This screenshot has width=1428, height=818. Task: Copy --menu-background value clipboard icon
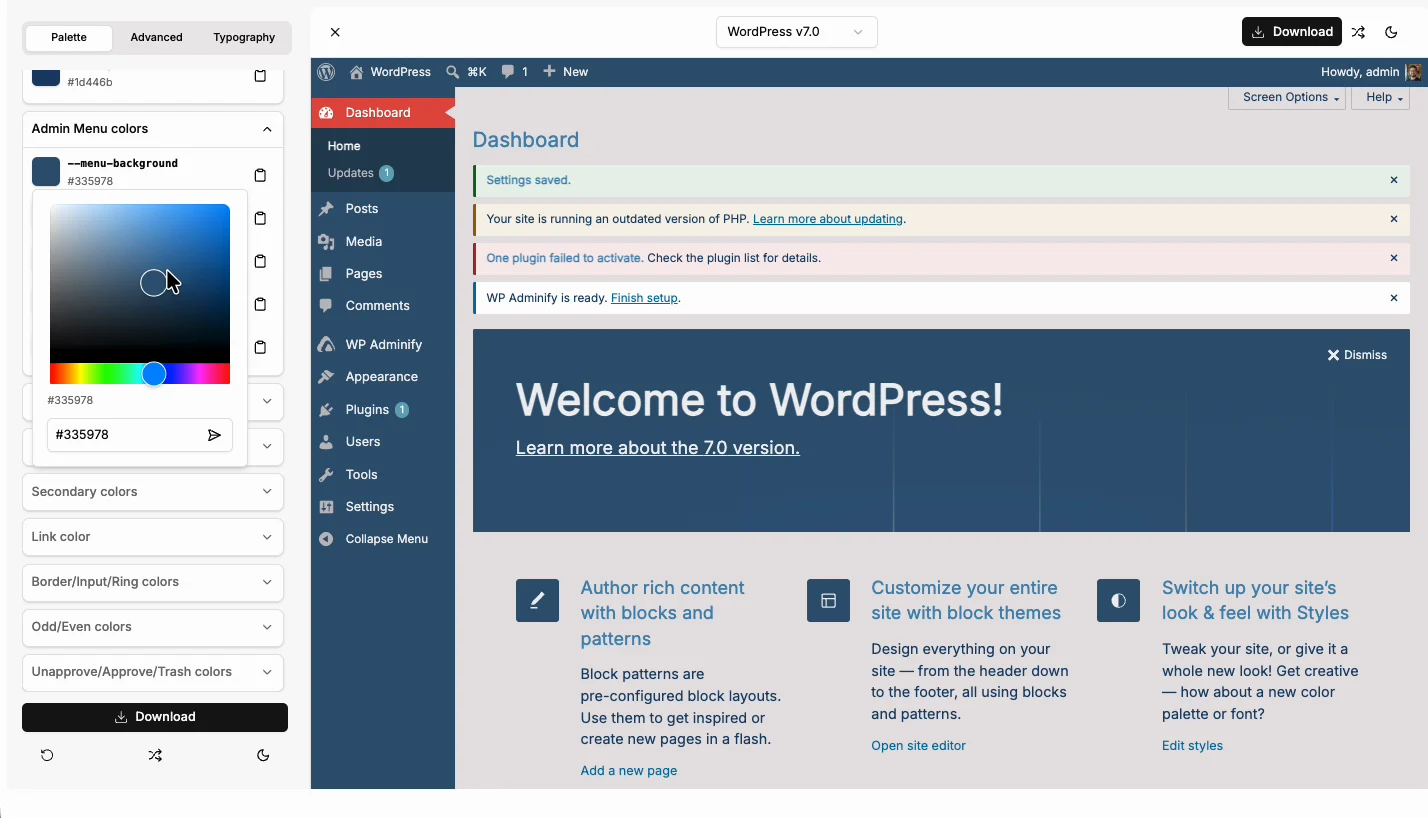(260, 175)
